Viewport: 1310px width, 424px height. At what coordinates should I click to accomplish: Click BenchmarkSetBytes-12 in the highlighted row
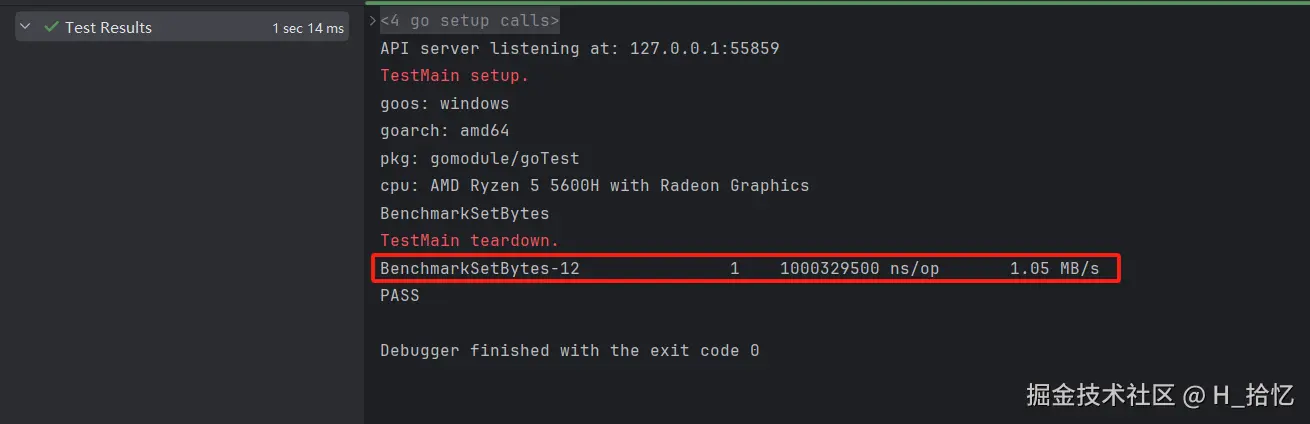pos(479,268)
